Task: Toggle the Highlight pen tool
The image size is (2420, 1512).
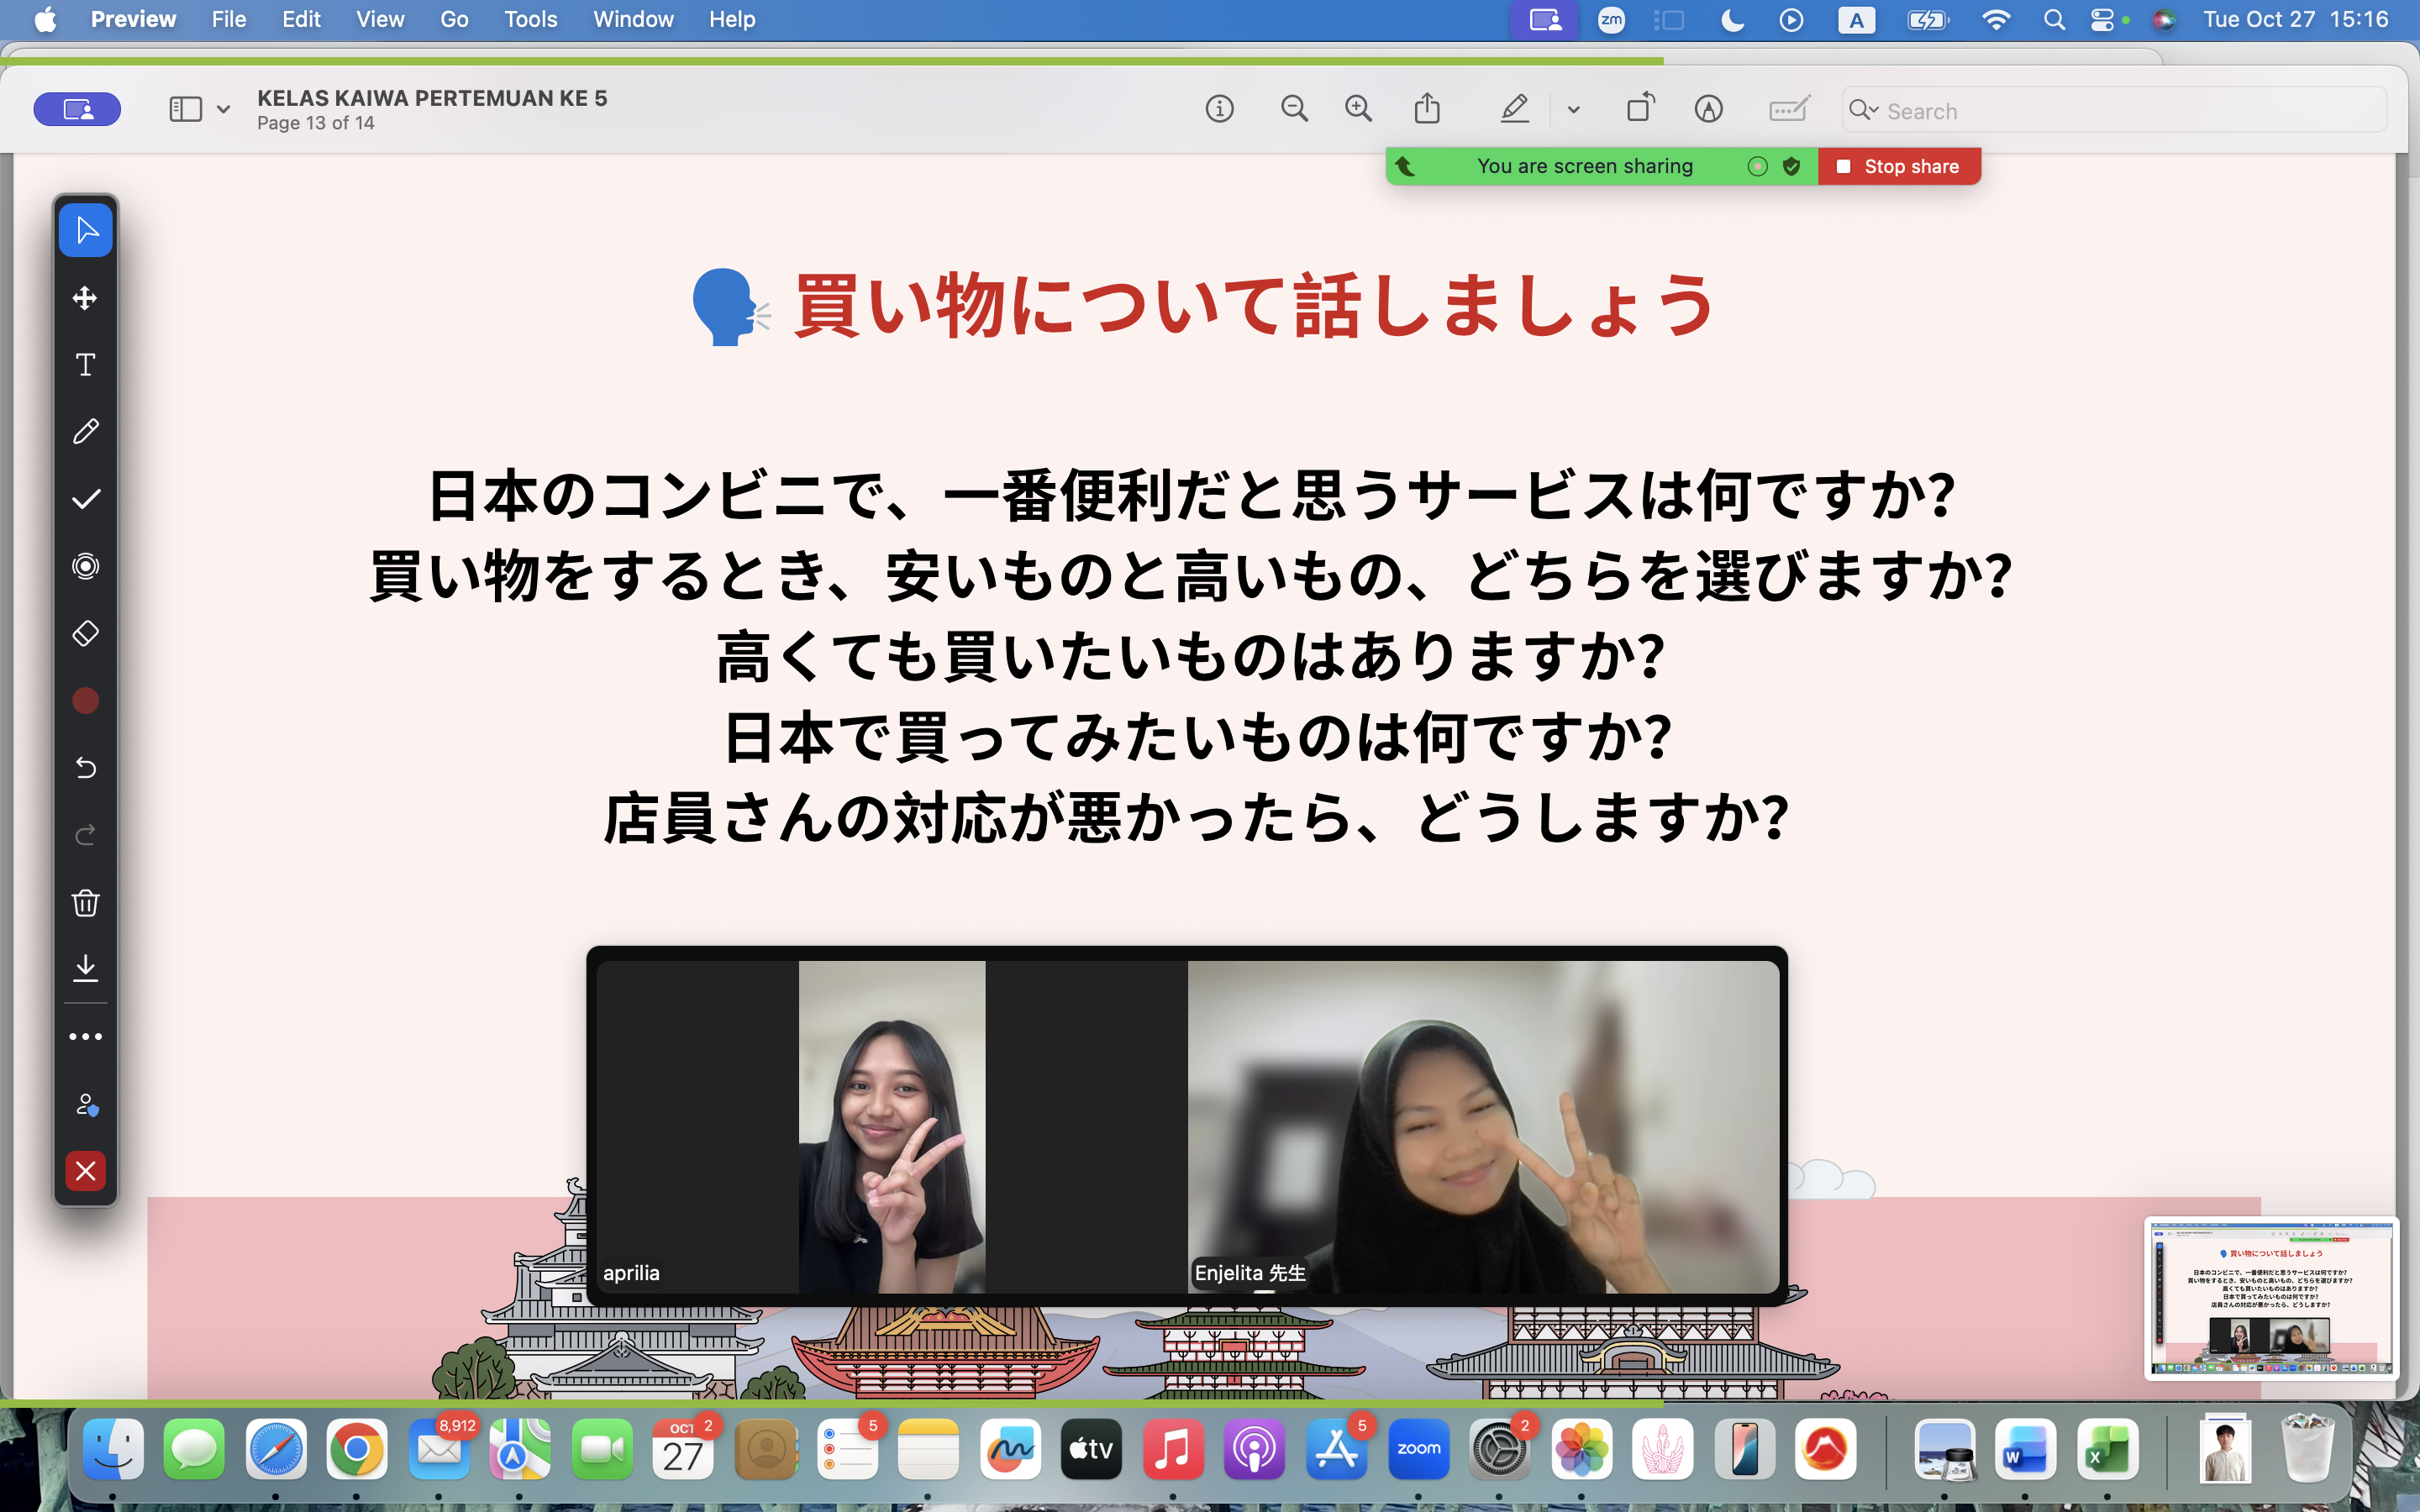Action: tap(1515, 109)
